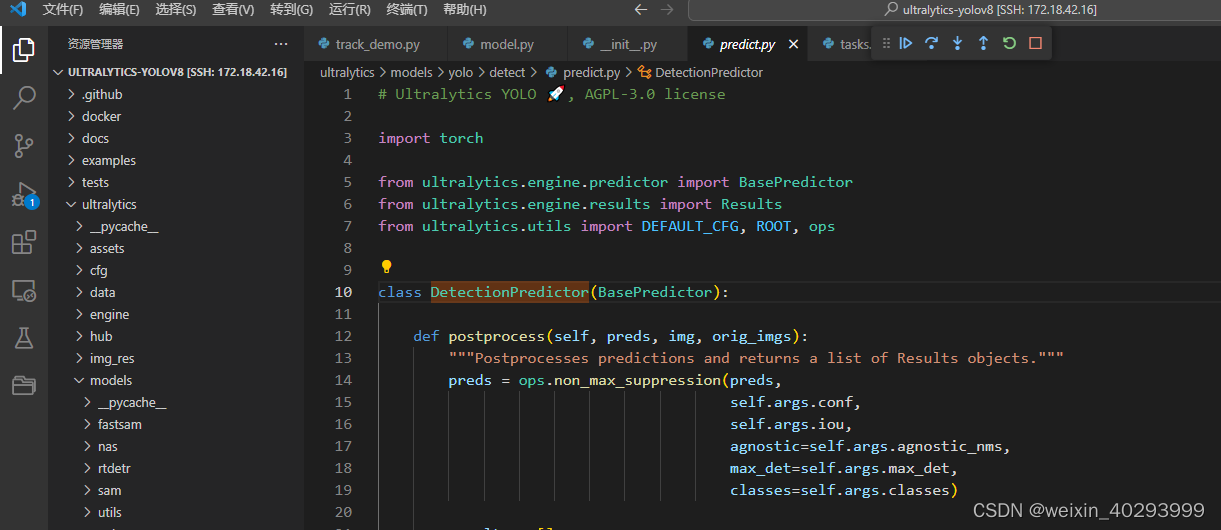Switch to the __init__.py tab
This screenshot has width=1221, height=530.
(628, 44)
